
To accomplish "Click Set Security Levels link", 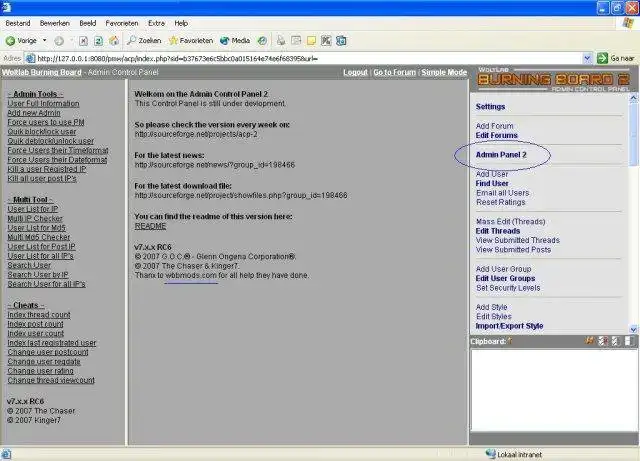I will pyautogui.click(x=508, y=288).
